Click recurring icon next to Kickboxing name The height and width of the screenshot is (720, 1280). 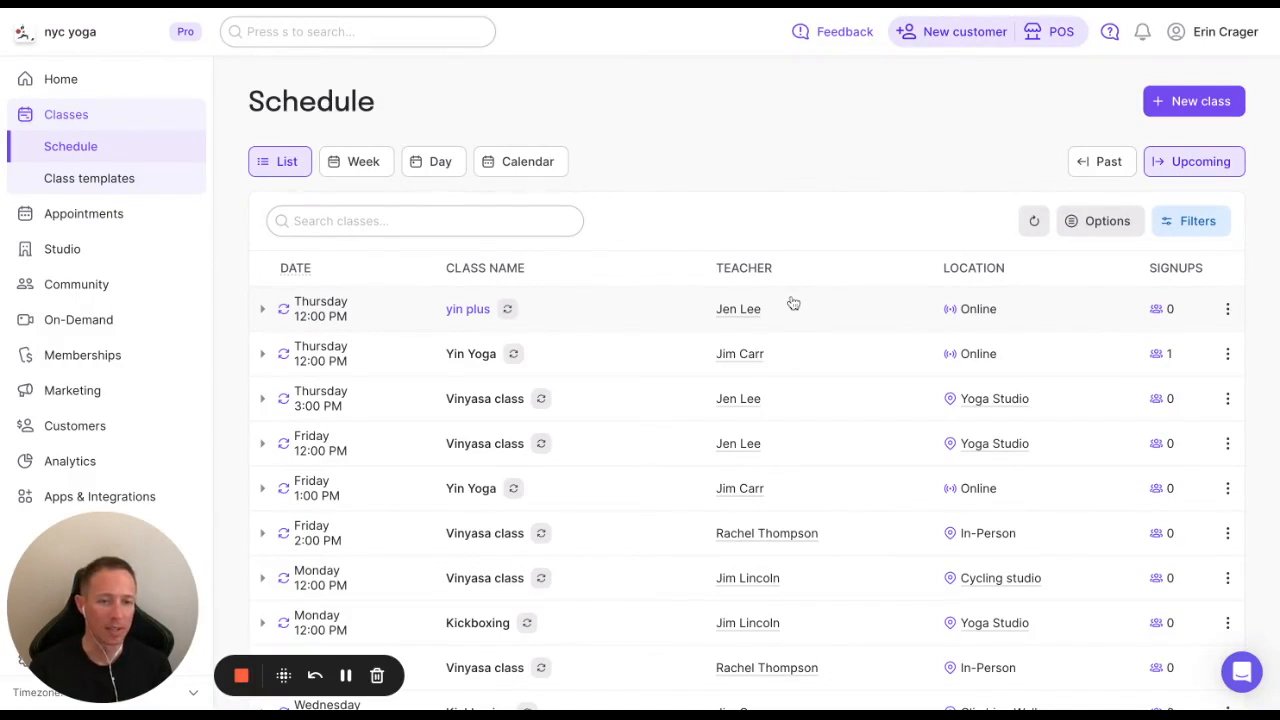point(527,623)
